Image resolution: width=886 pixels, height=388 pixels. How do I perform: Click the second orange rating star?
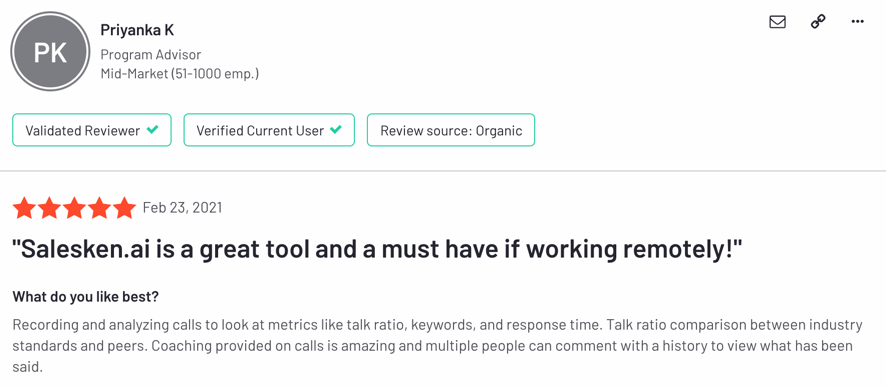(49, 208)
